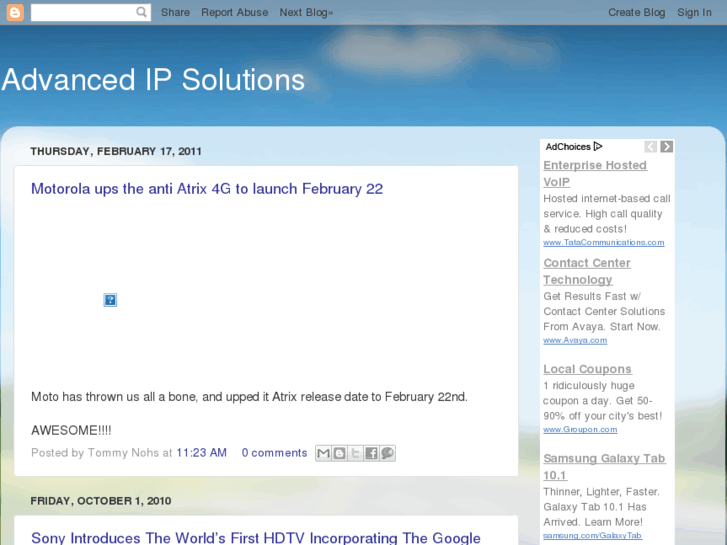The image size is (727, 545).
Task: Open the Share navbar item
Action: (x=175, y=13)
